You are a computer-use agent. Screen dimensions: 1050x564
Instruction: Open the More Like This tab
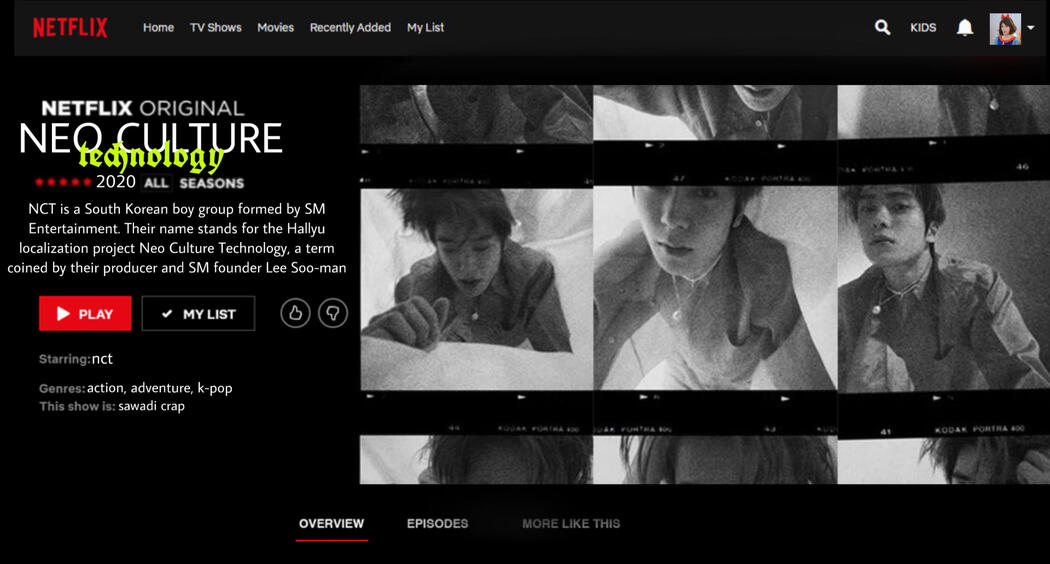[571, 523]
